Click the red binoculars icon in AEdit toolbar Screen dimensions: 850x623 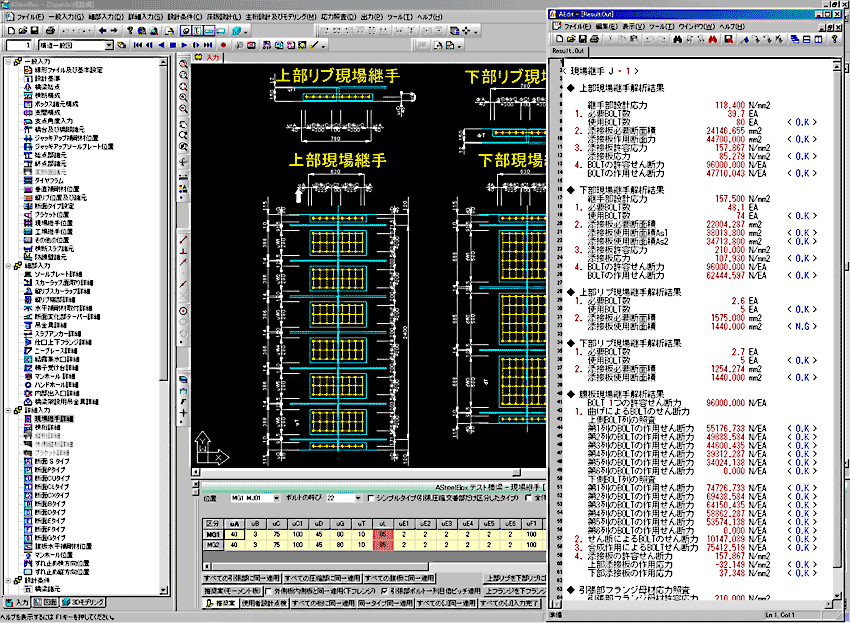(x=712, y=39)
